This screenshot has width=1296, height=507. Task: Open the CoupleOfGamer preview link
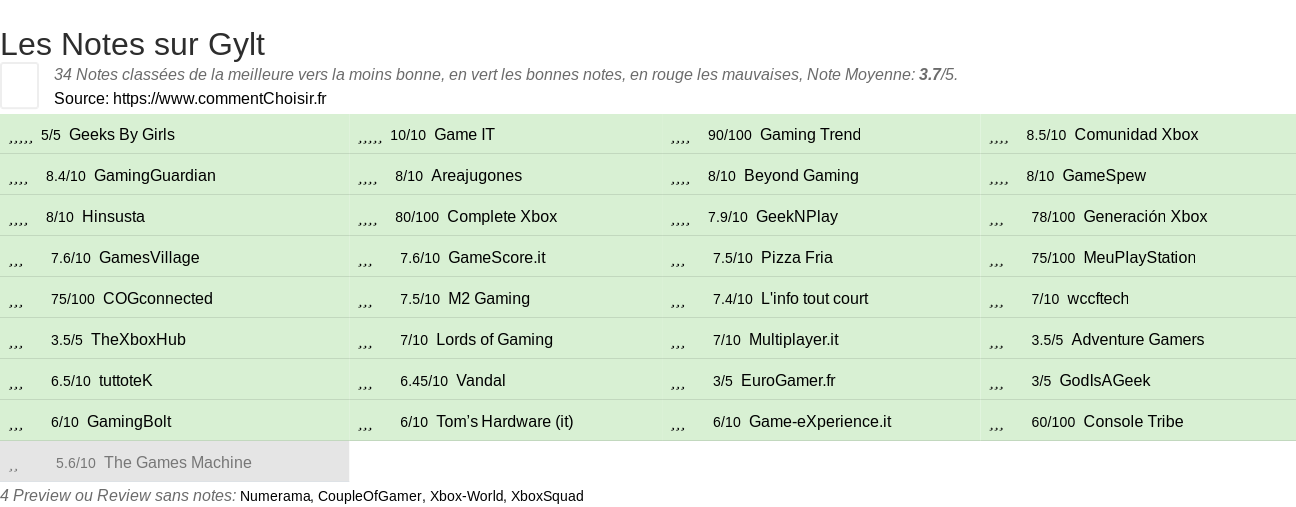(x=370, y=496)
